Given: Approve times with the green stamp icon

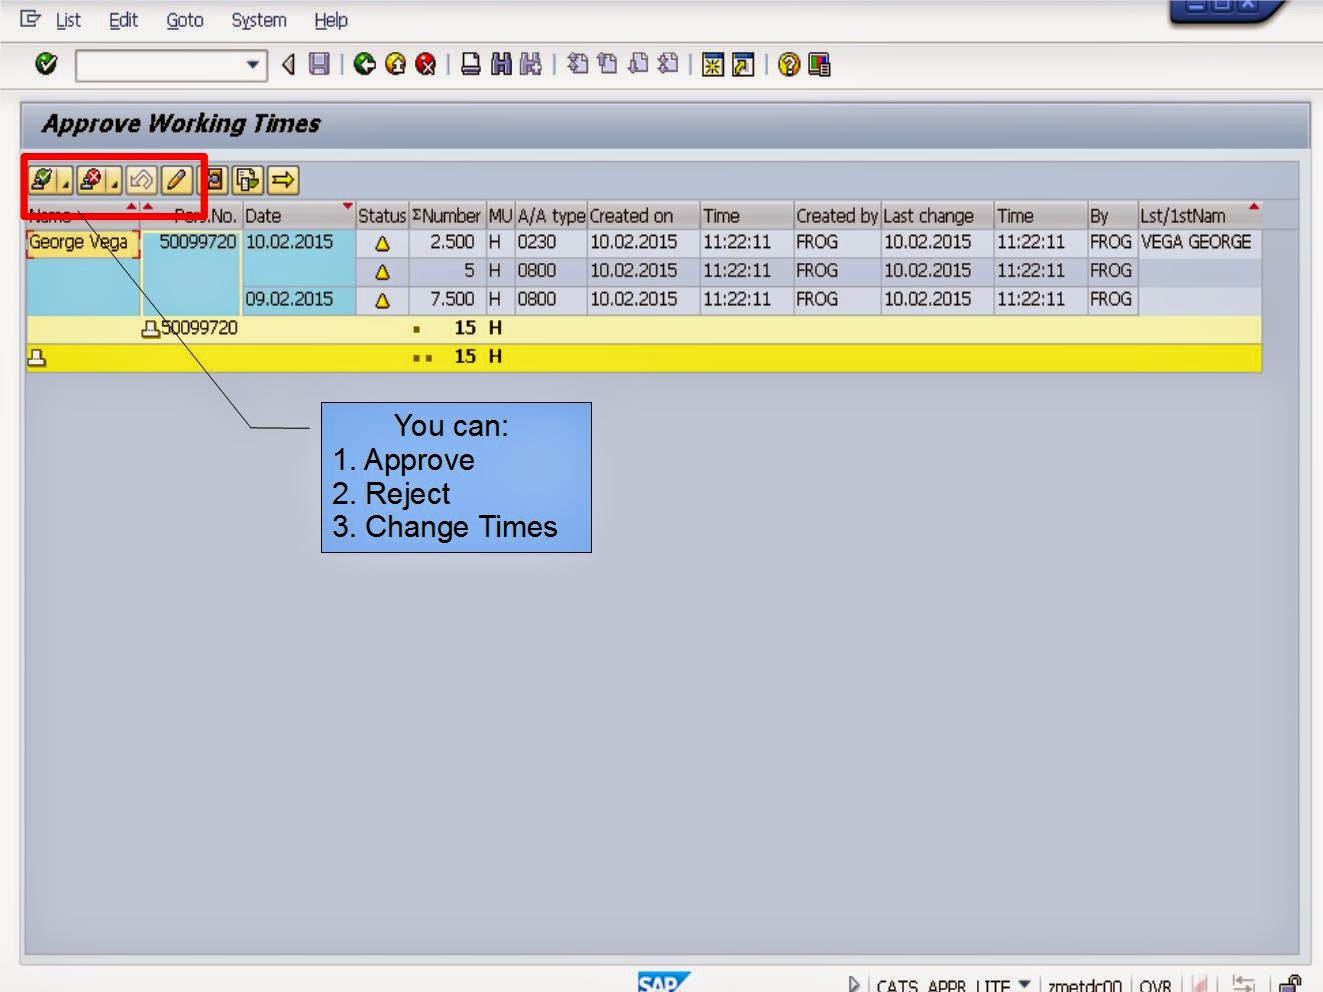Looking at the screenshot, I should (42, 180).
